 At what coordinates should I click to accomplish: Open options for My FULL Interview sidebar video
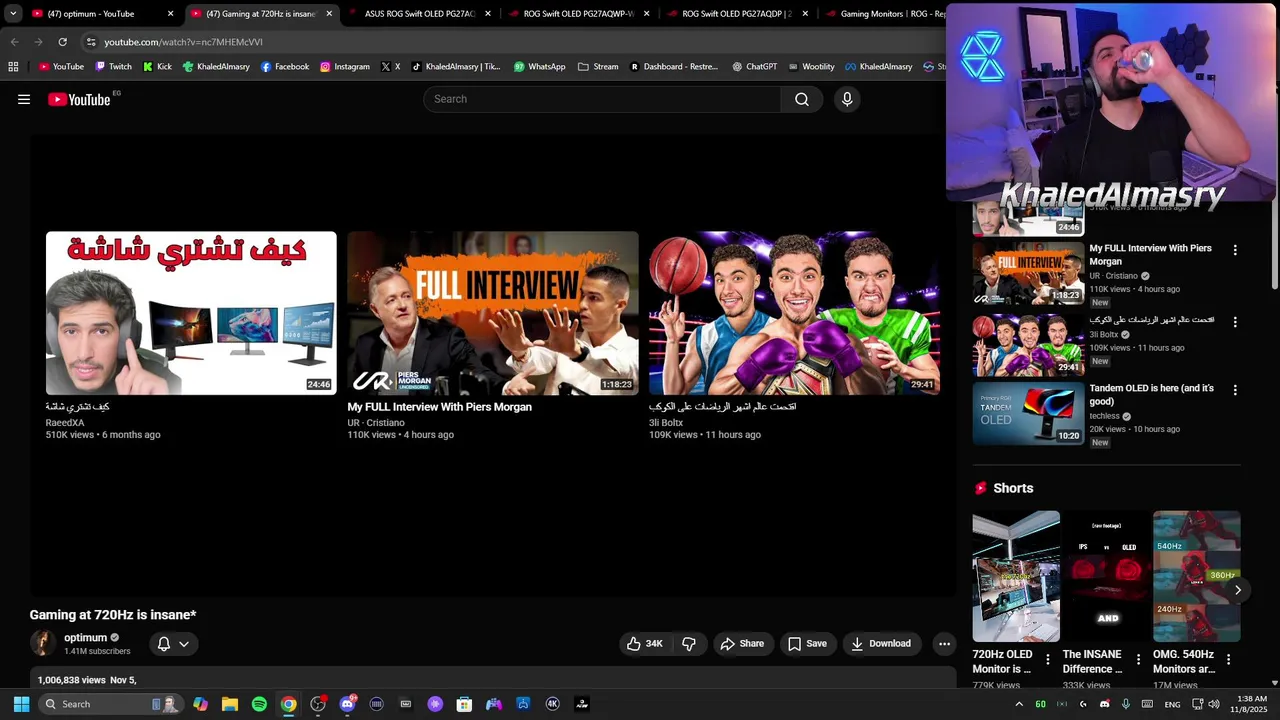1235,250
